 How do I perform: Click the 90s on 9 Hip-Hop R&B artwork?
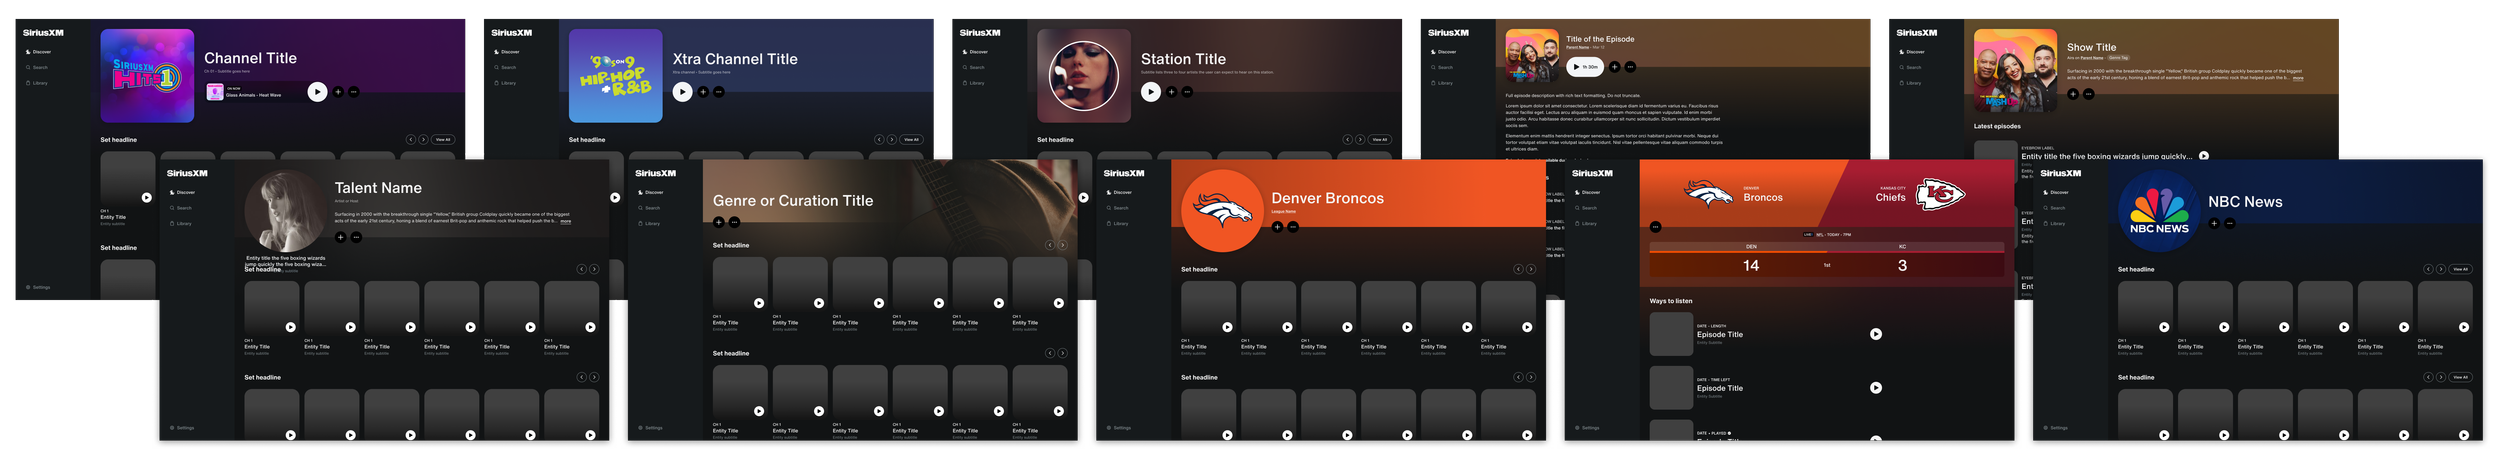(615, 76)
